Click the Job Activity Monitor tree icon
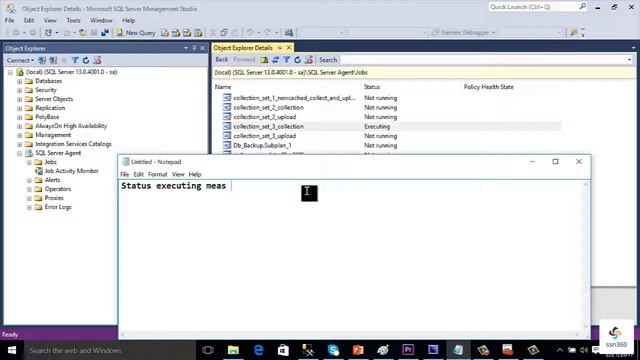Screen dimensions: 640x360 [x=39, y=171]
